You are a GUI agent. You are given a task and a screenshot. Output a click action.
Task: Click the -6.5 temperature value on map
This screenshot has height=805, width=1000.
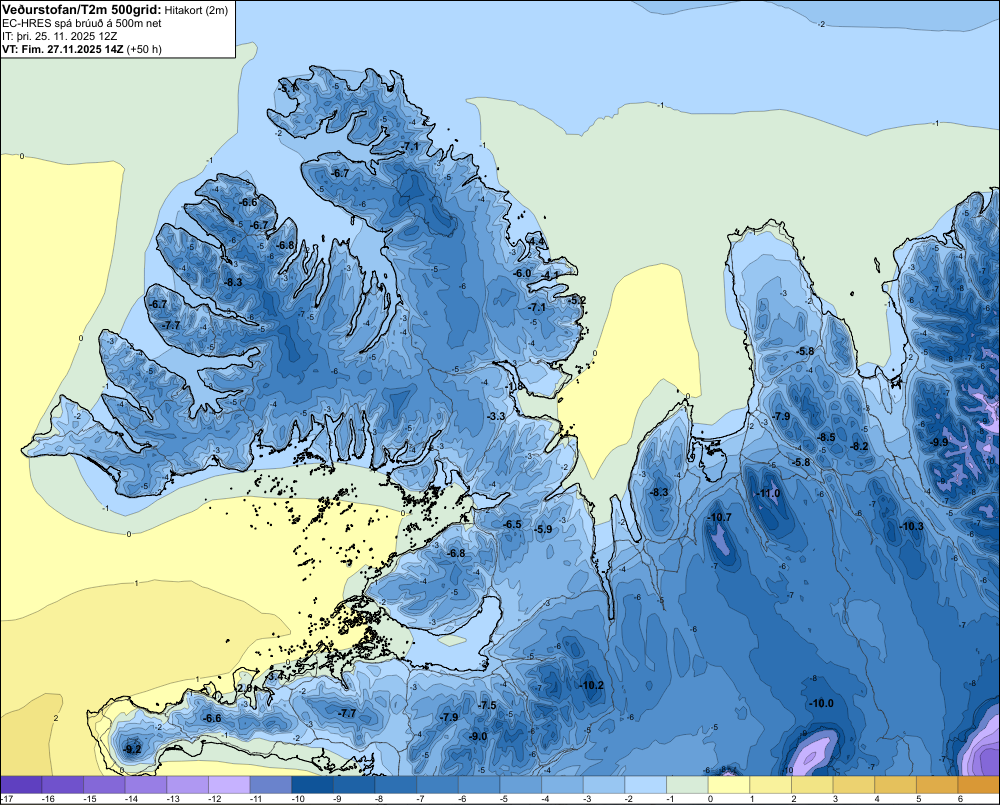[513, 524]
